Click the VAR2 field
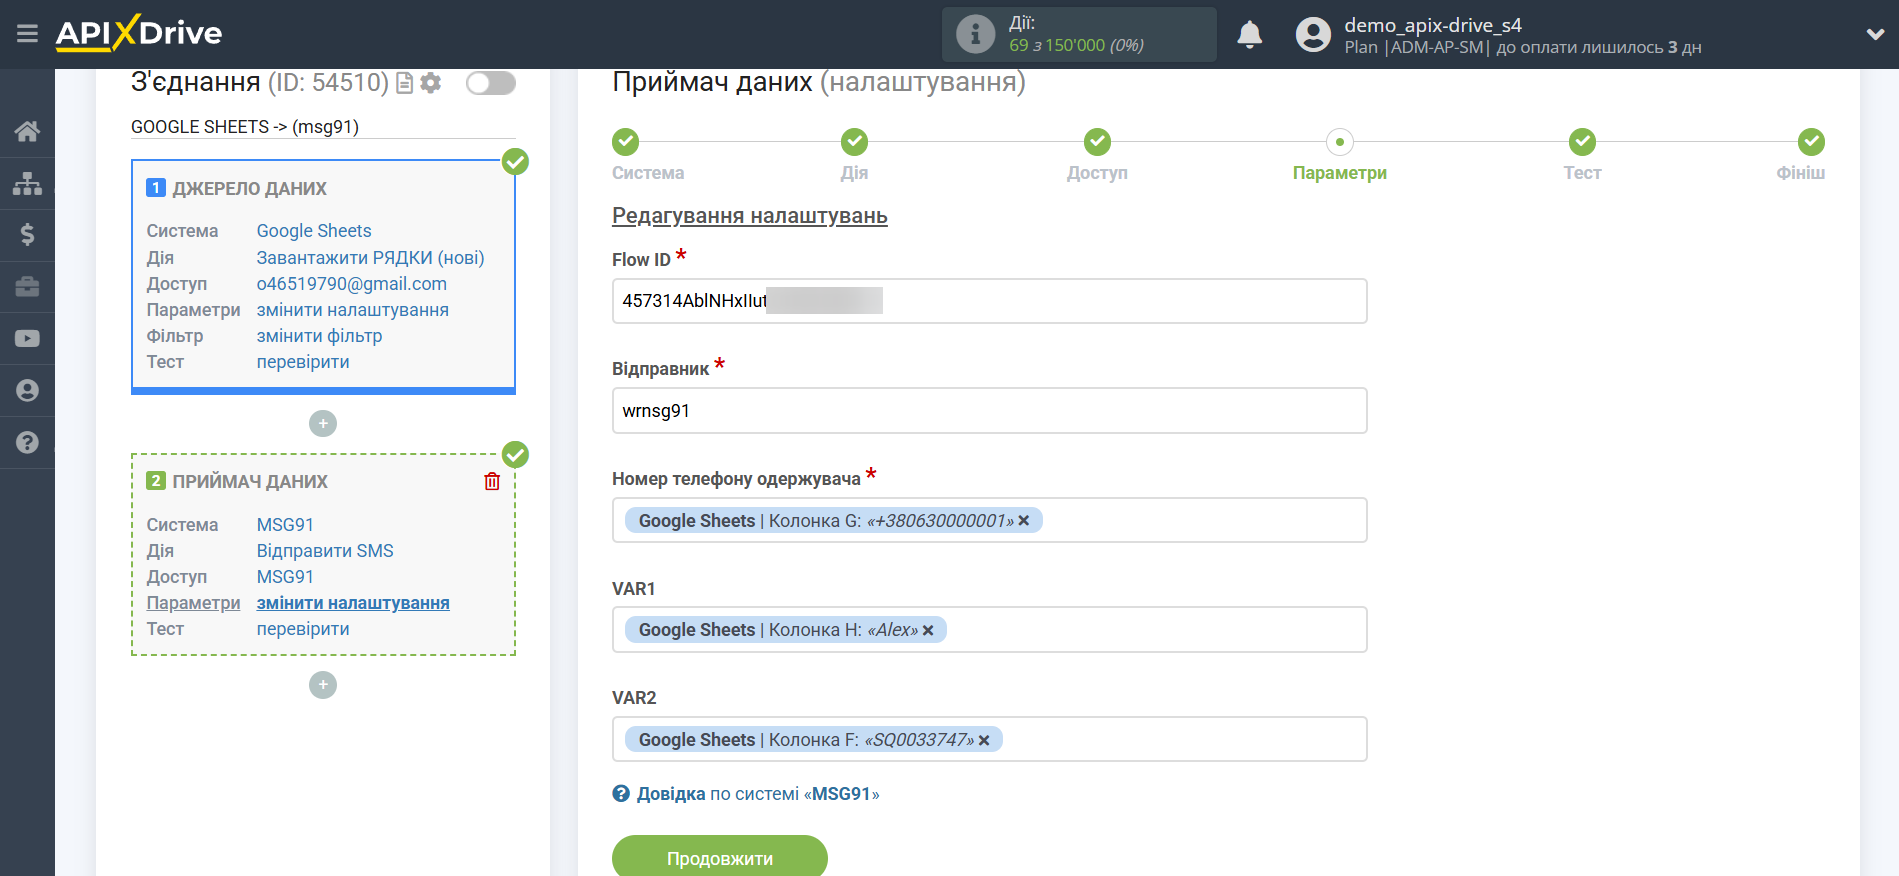The height and width of the screenshot is (876, 1899). click(x=989, y=739)
